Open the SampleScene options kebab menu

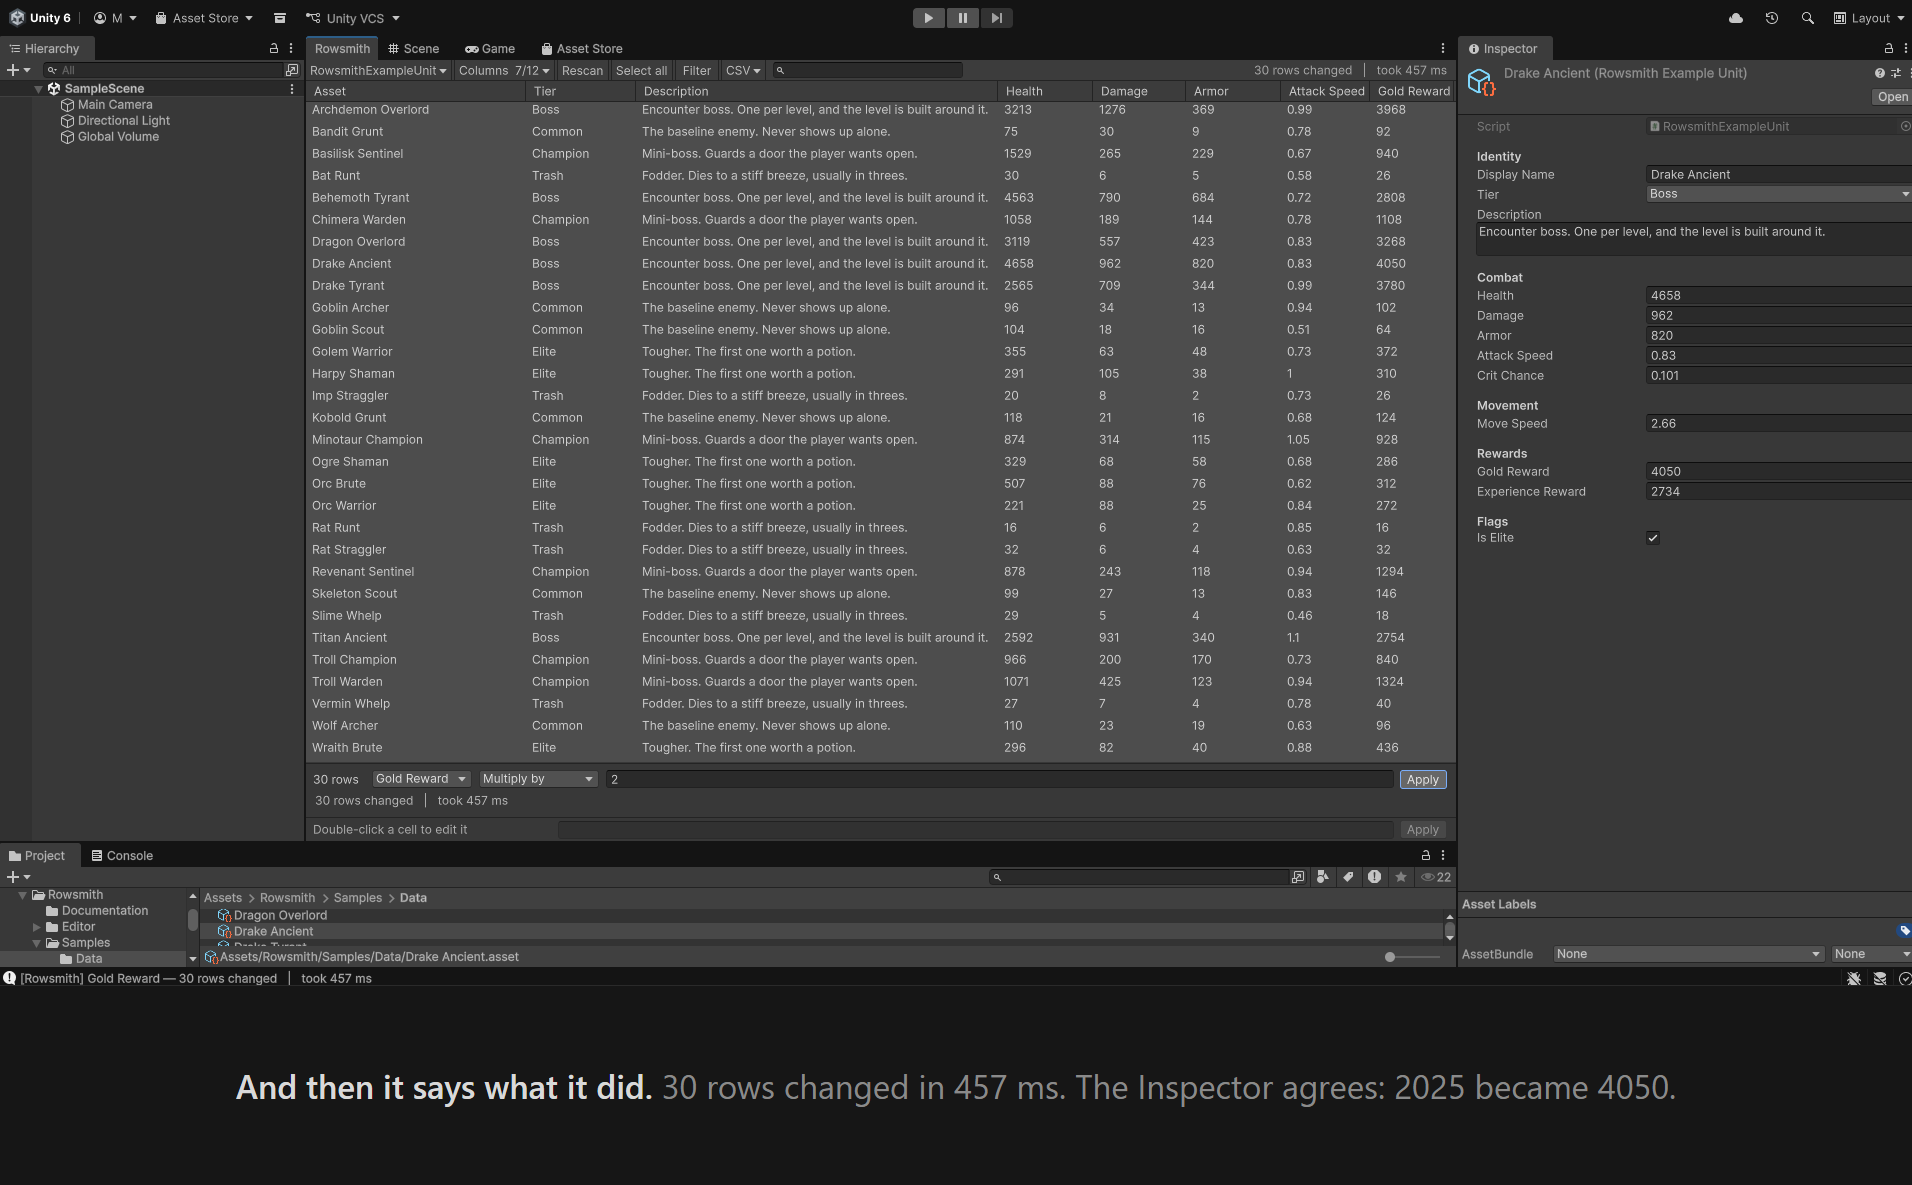(292, 89)
